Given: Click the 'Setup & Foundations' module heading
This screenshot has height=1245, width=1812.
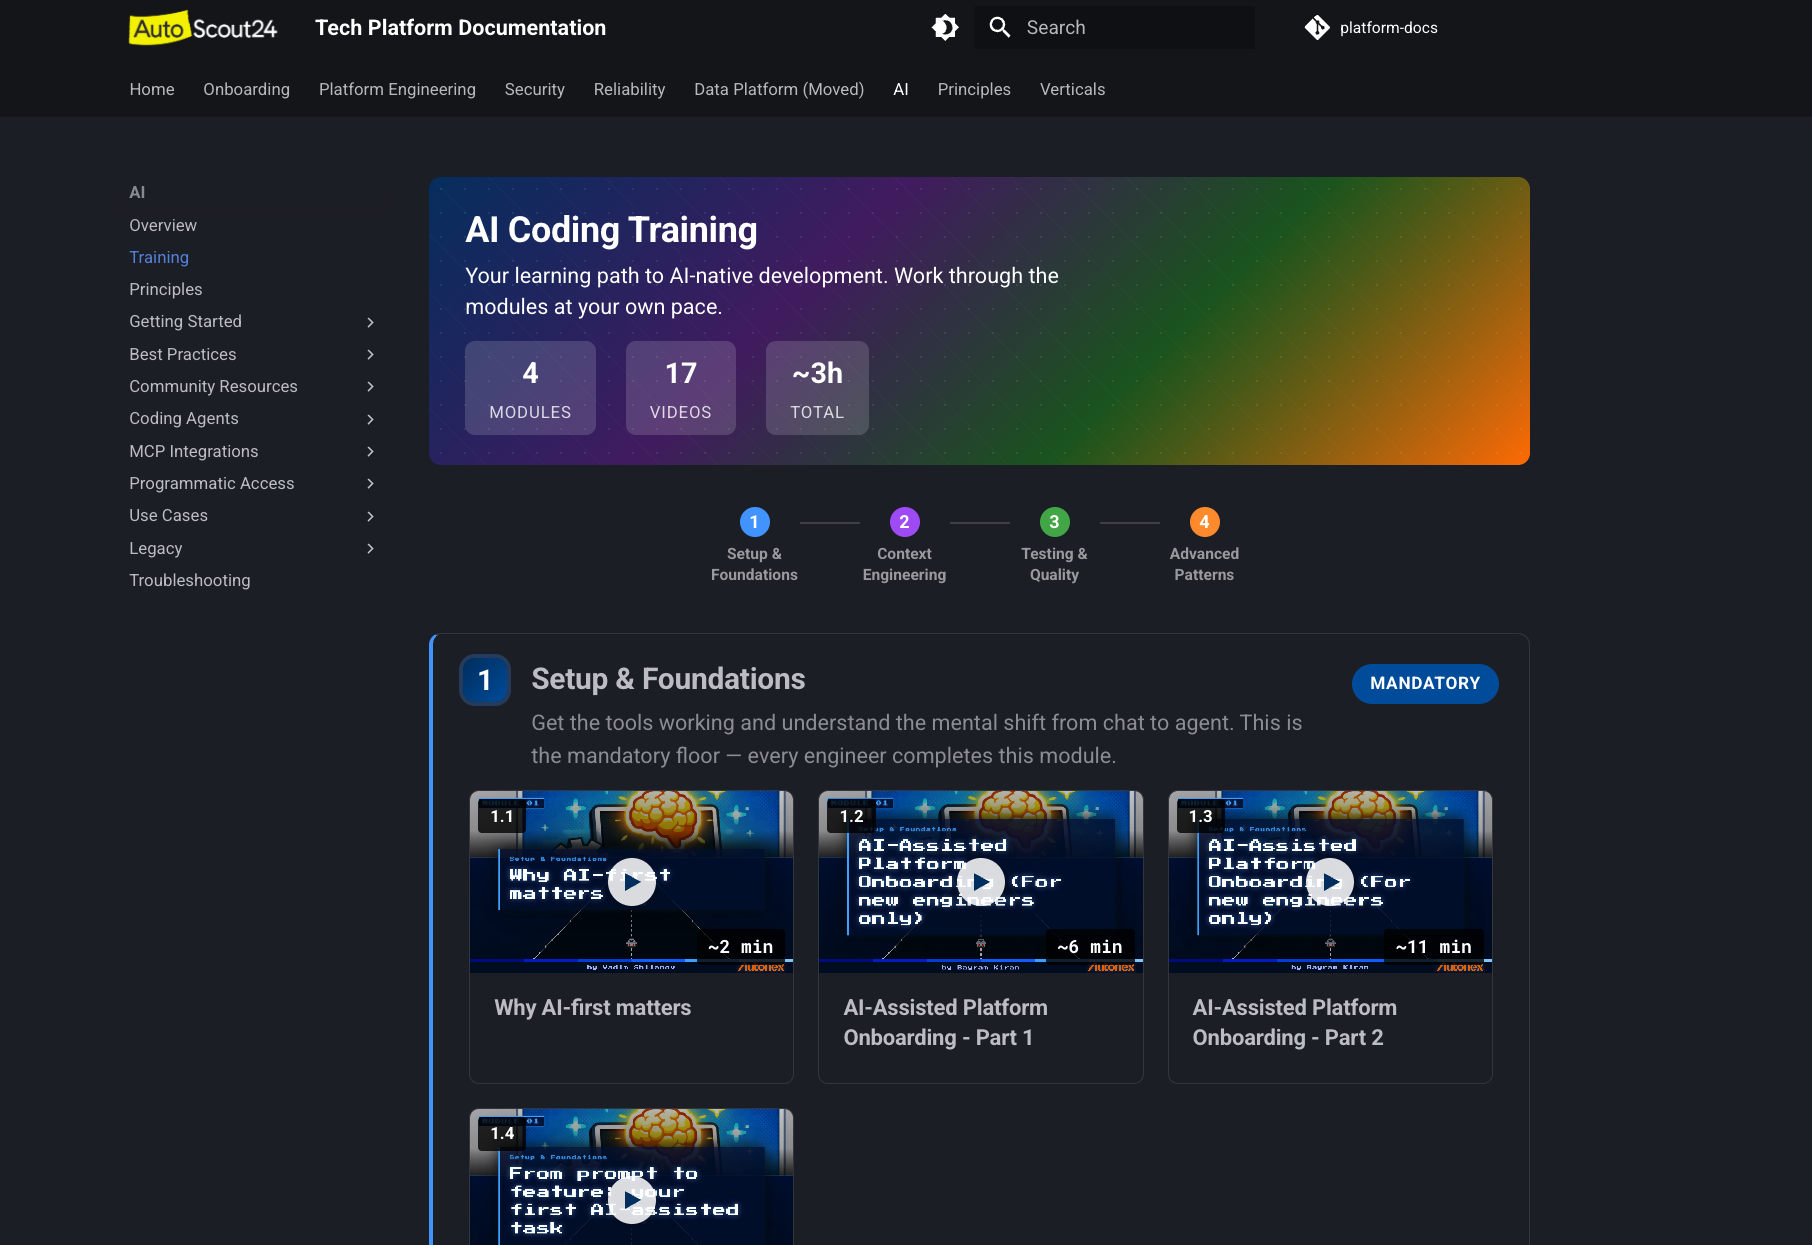Looking at the screenshot, I should click(x=668, y=679).
